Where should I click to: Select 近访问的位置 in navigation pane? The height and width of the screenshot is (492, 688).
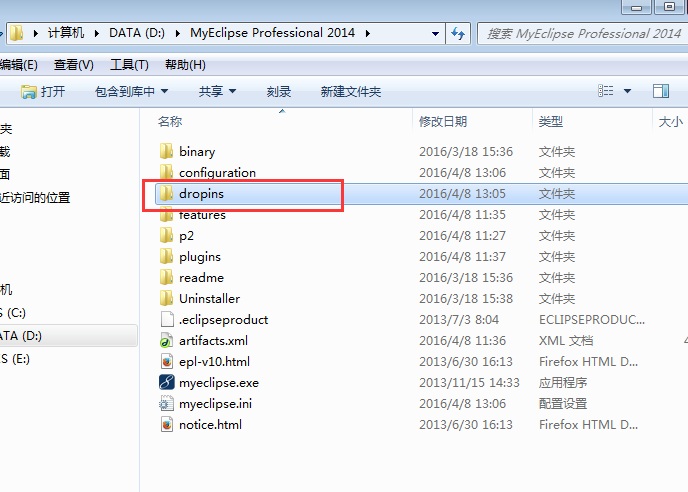click(35, 198)
